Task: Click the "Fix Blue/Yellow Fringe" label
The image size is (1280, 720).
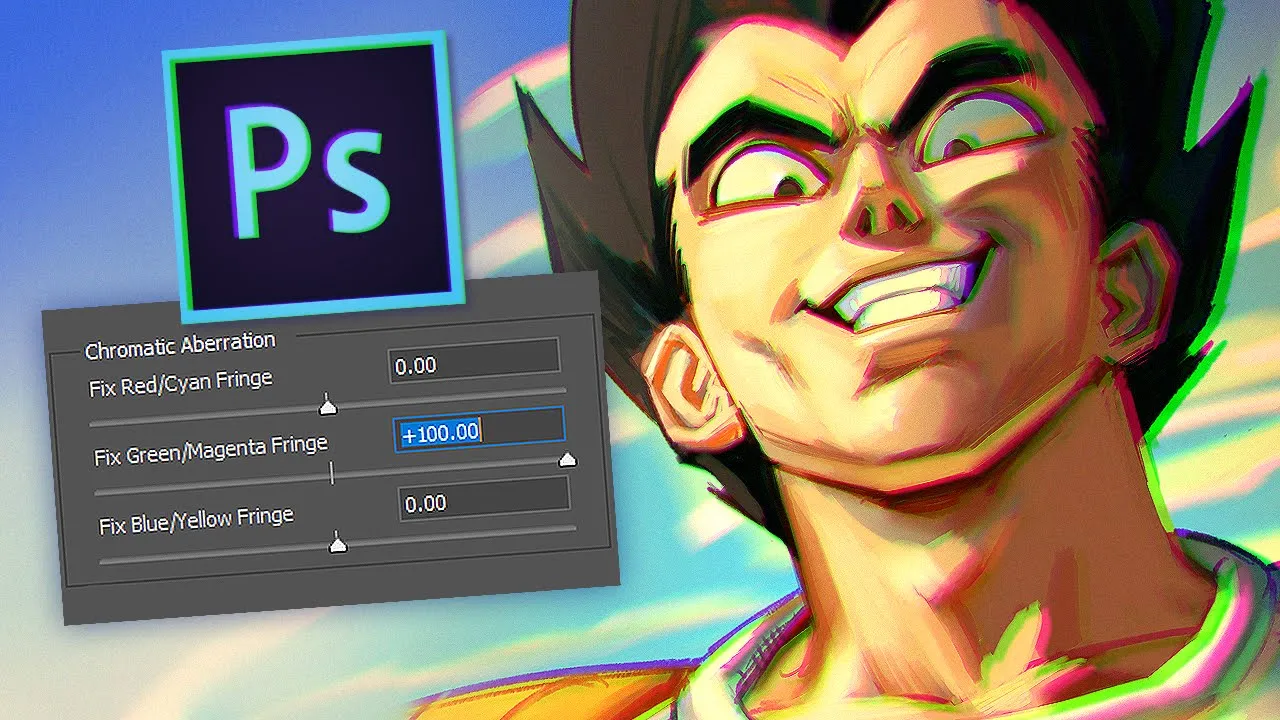Action: coord(197,520)
